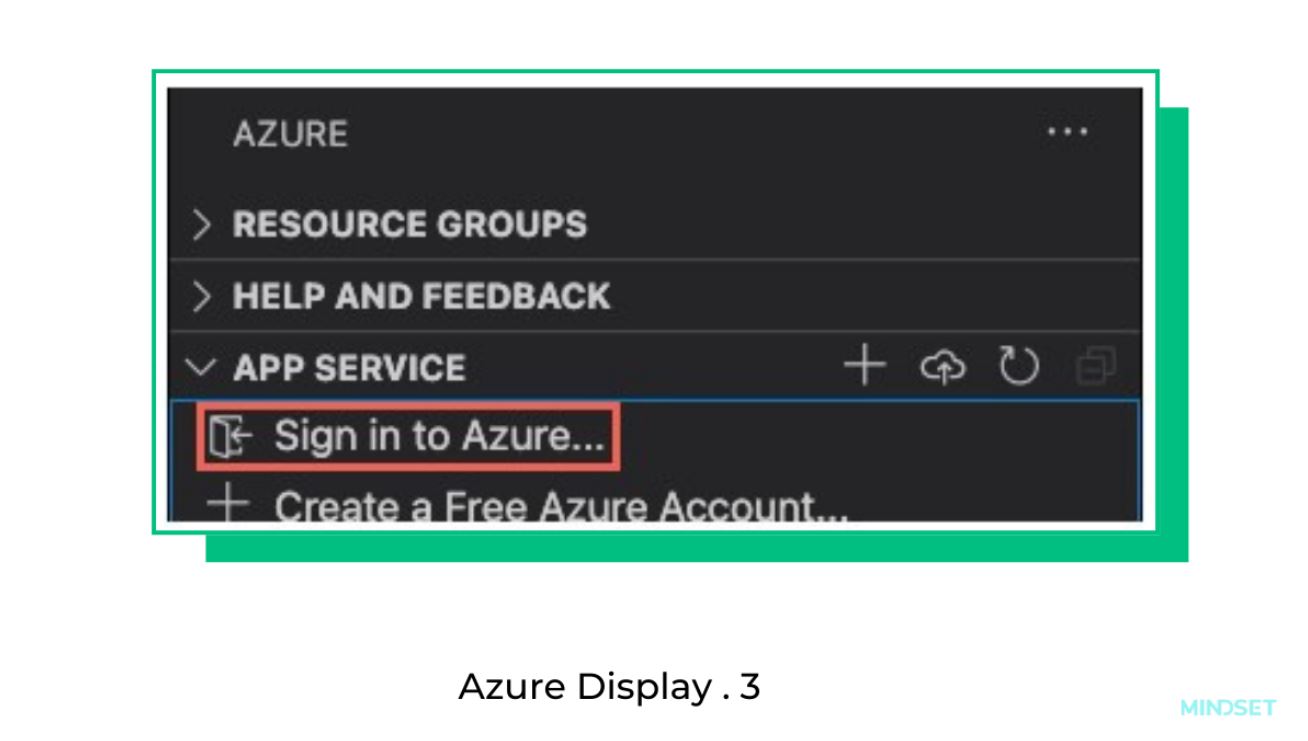Click the collapse all icon in App Service
This screenshot has width=1308, height=741.
tap(1095, 368)
